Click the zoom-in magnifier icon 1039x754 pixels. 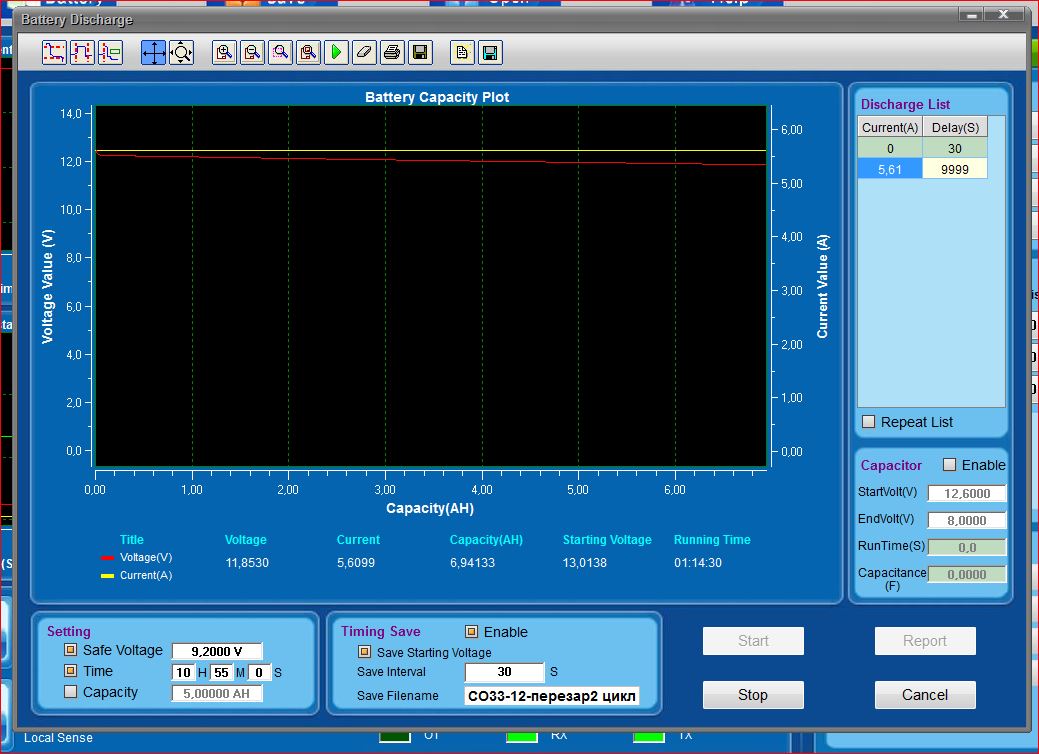pyautogui.click(x=225, y=53)
